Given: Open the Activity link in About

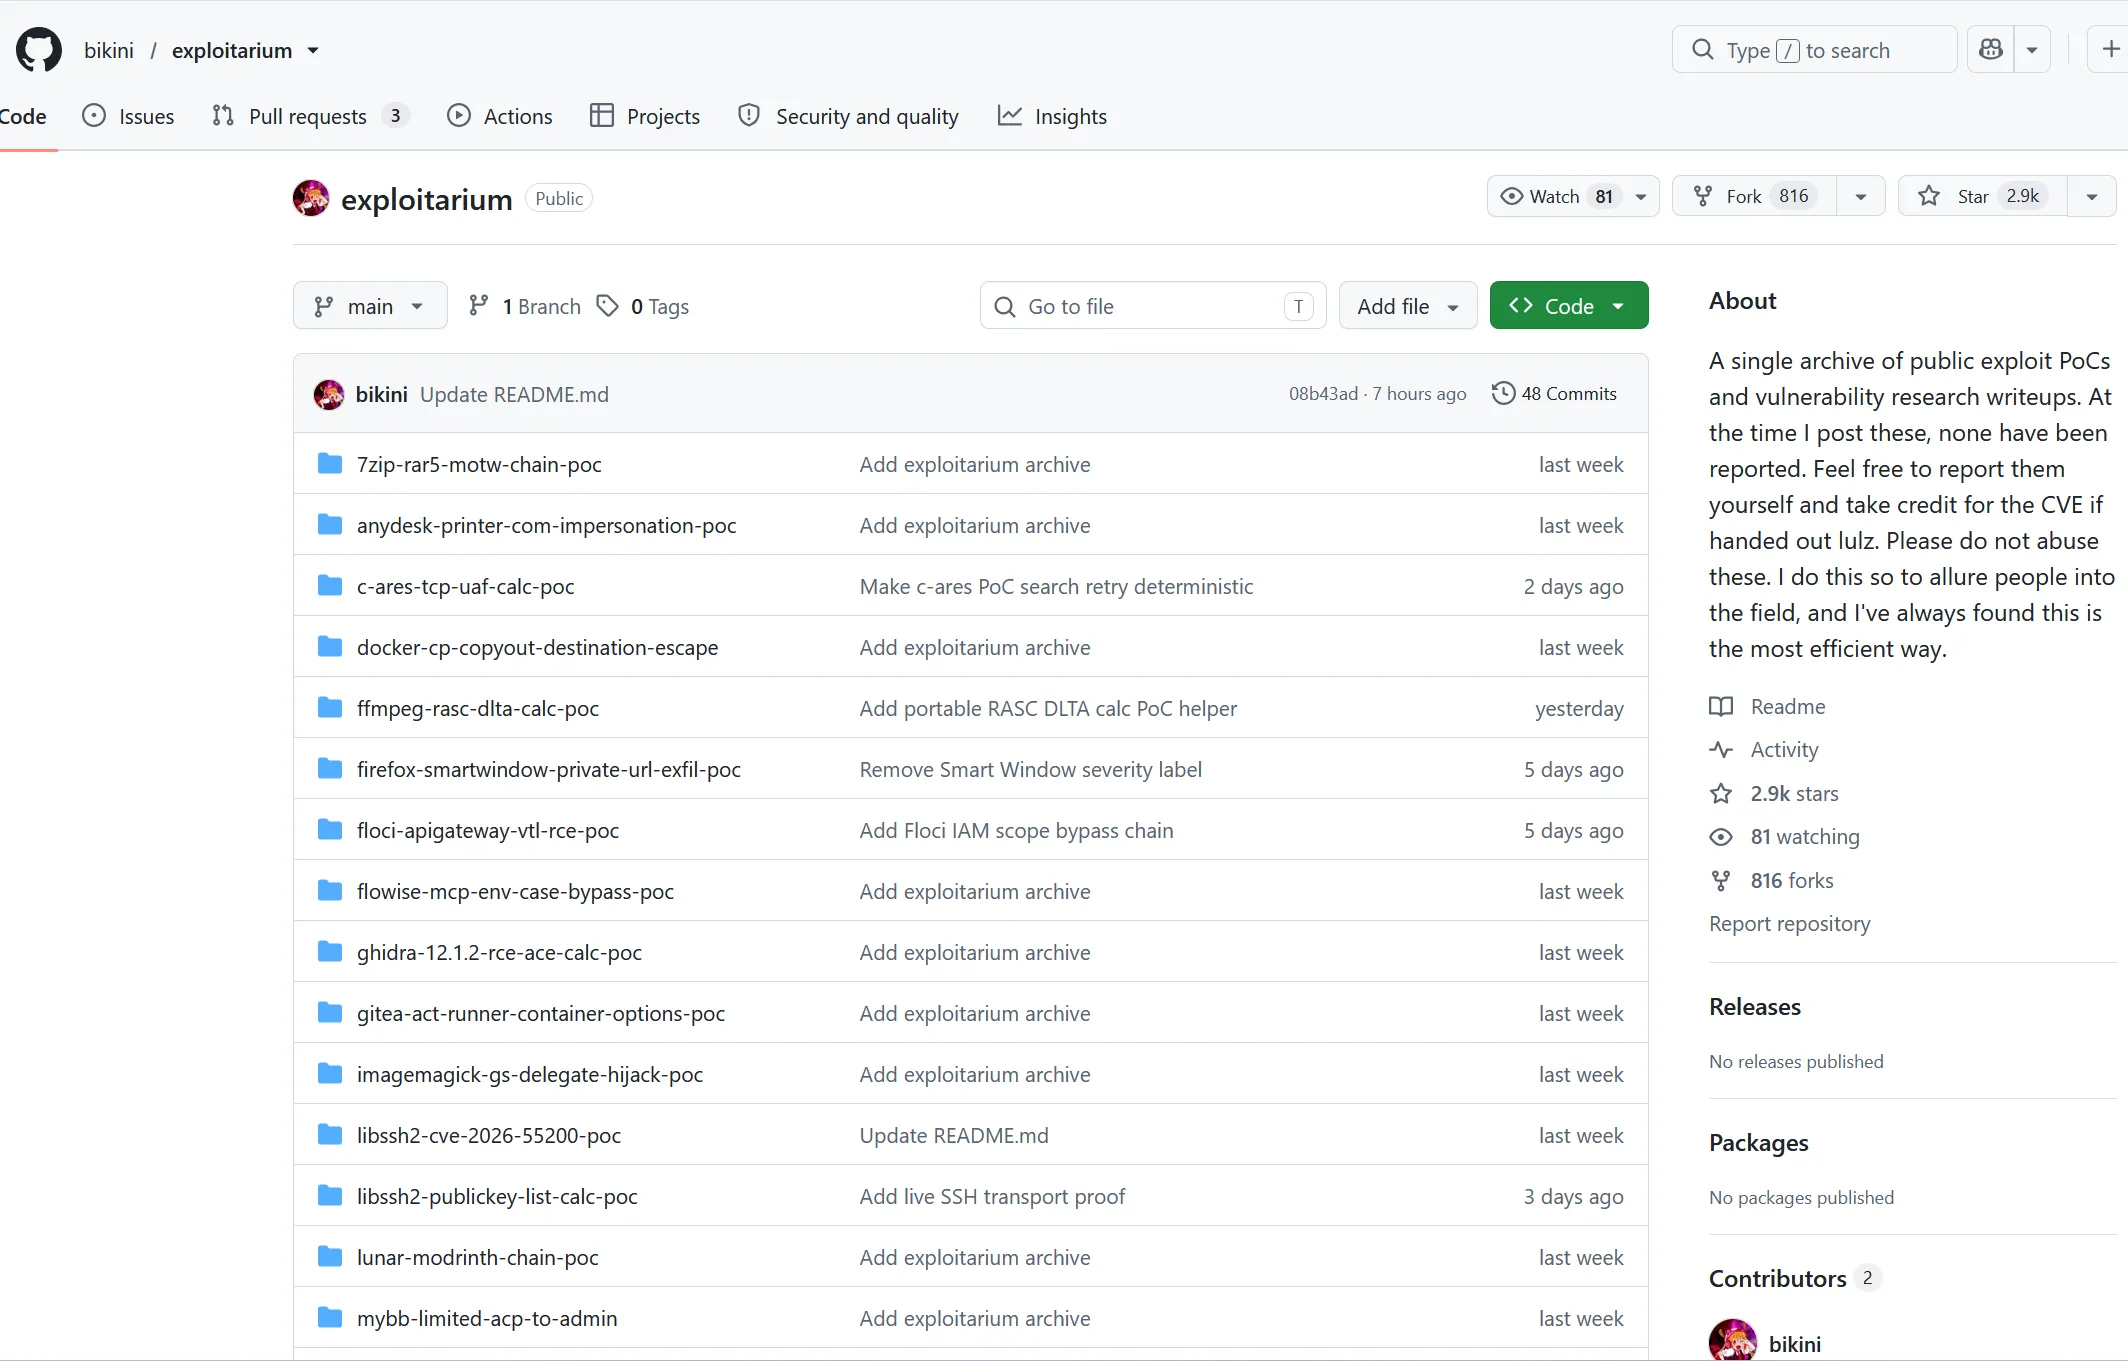Looking at the screenshot, I should pos(1764,749).
